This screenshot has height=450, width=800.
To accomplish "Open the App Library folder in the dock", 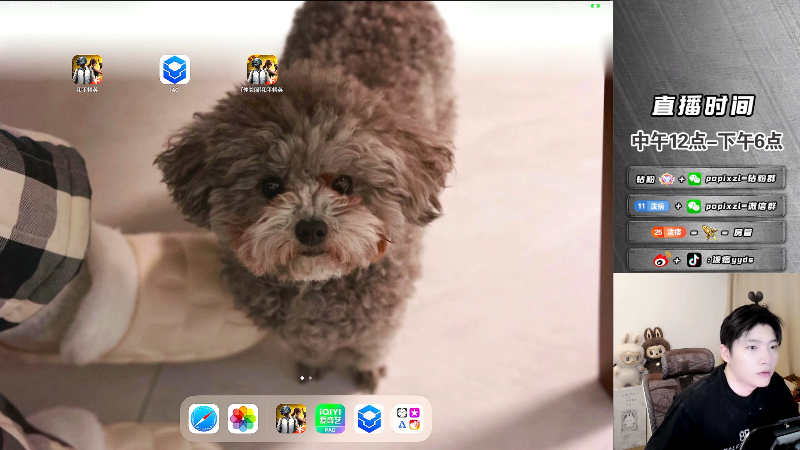I will [x=408, y=419].
